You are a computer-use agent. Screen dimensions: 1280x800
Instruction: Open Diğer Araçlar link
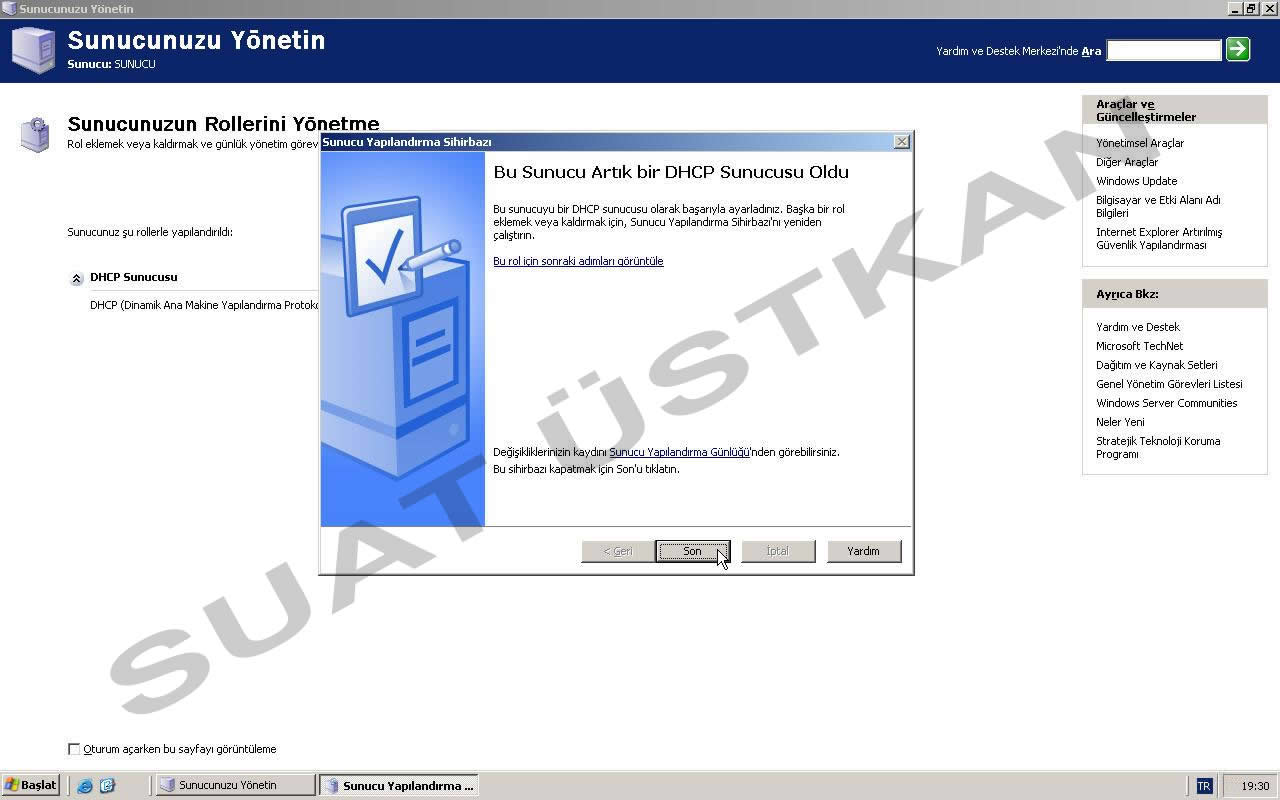click(1127, 162)
